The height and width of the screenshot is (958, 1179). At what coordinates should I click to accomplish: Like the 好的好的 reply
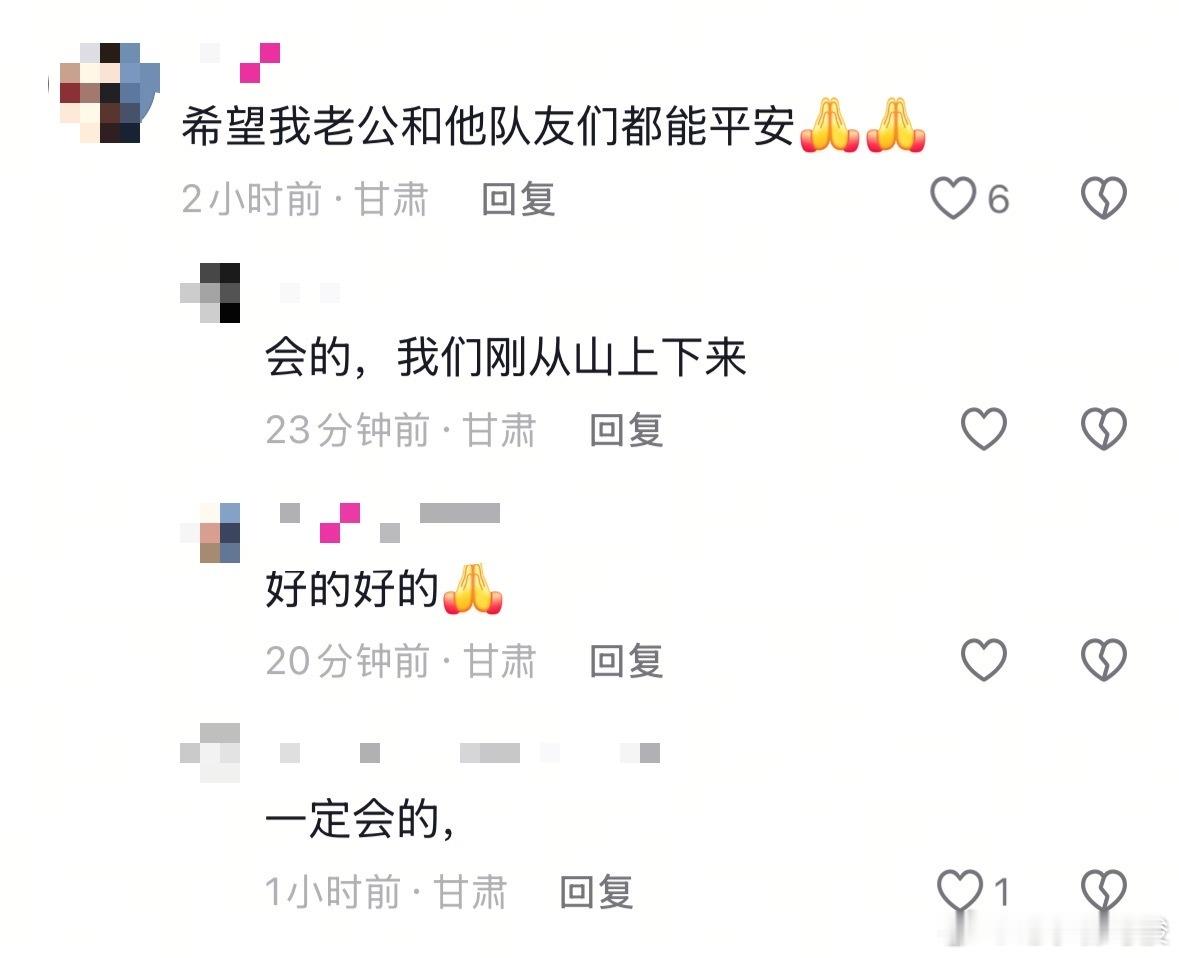984,659
